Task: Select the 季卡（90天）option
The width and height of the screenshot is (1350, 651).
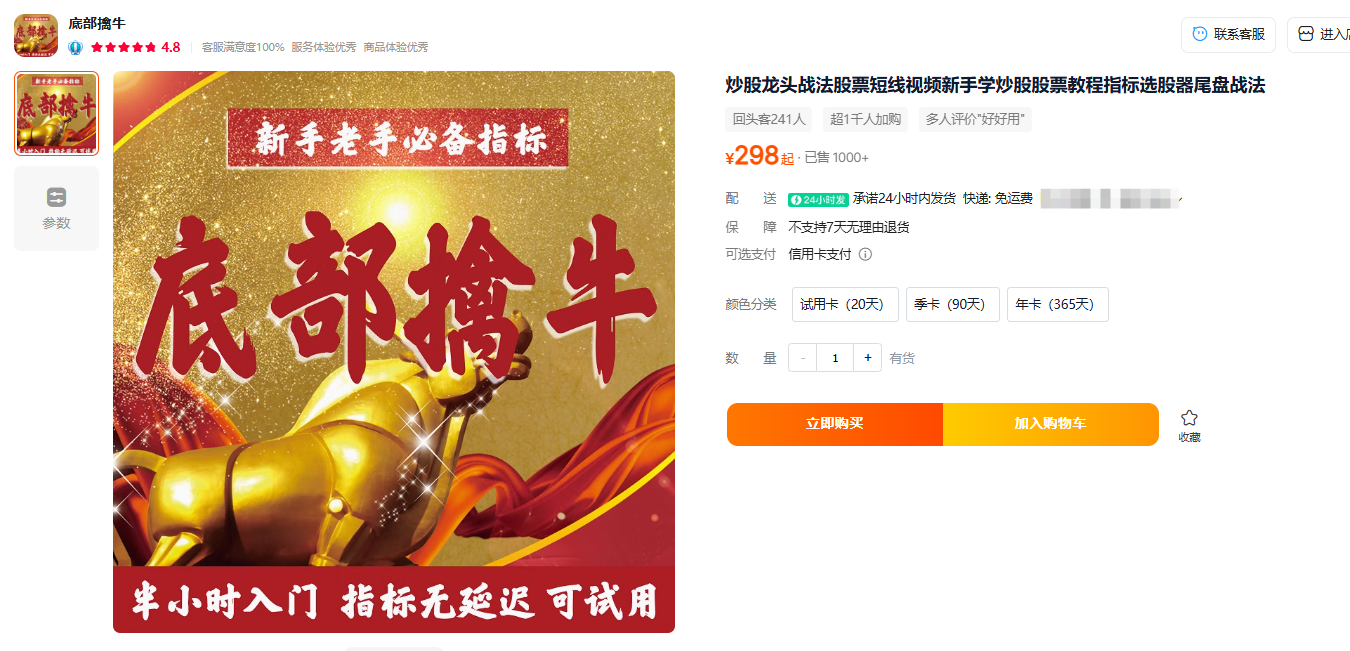Action: (x=953, y=305)
